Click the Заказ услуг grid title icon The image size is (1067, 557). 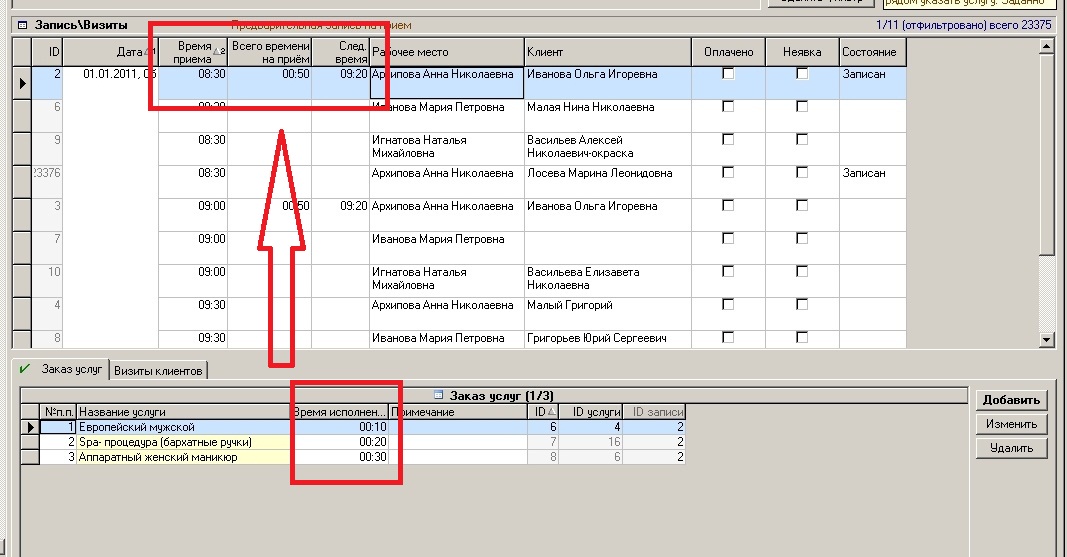click(439, 395)
